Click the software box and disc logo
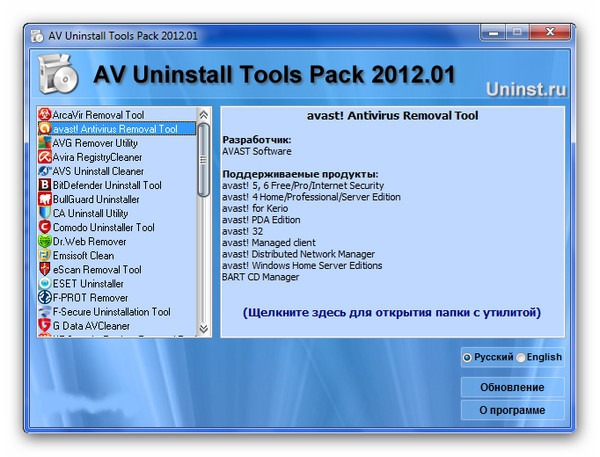 pyautogui.click(x=58, y=73)
